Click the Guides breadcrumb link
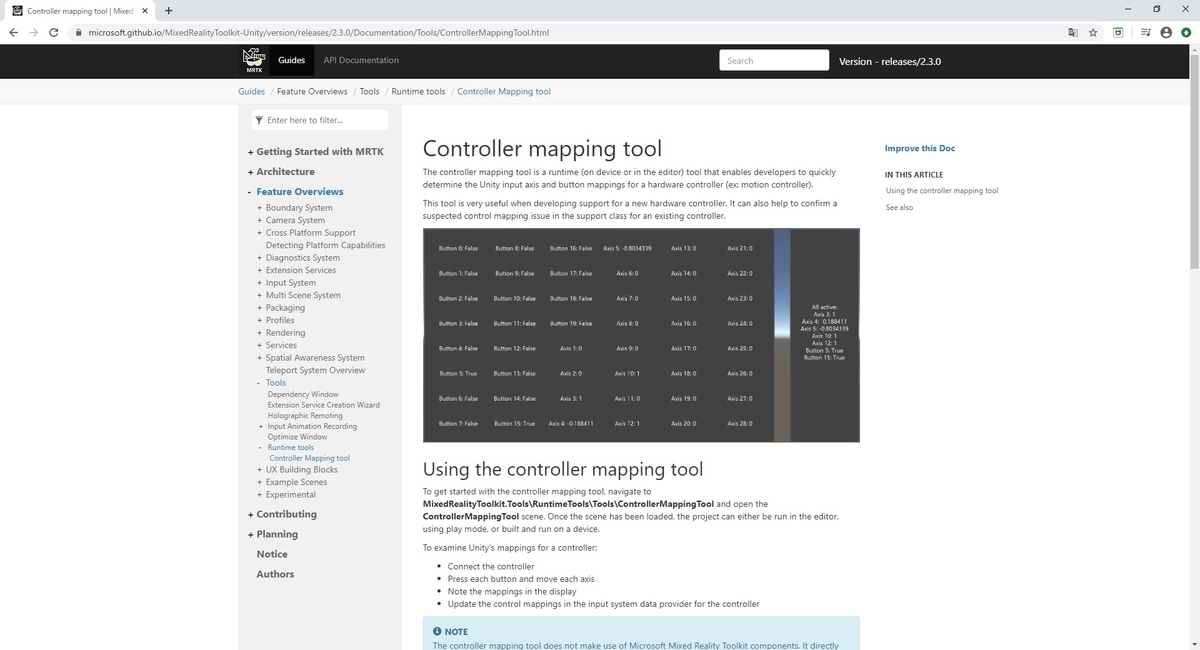 (251, 91)
